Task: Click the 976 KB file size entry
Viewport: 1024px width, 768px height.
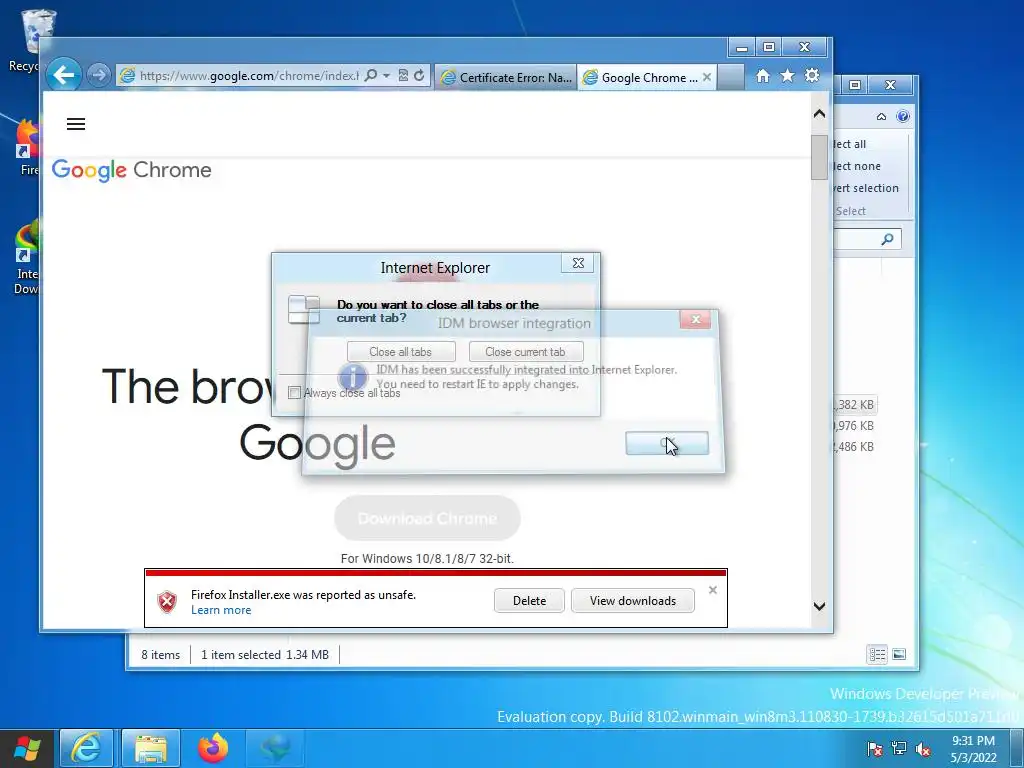Action: [x=854, y=426]
